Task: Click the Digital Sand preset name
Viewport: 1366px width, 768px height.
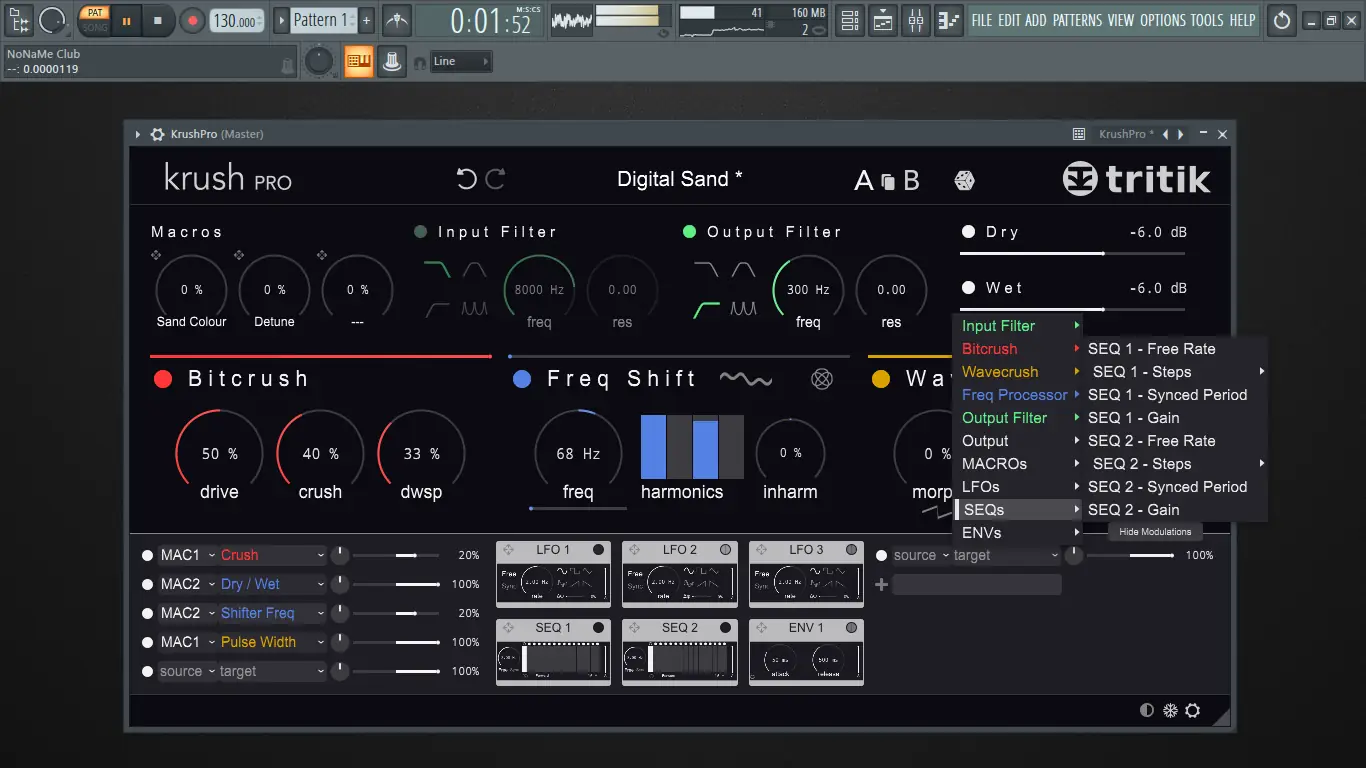Action: pos(679,179)
